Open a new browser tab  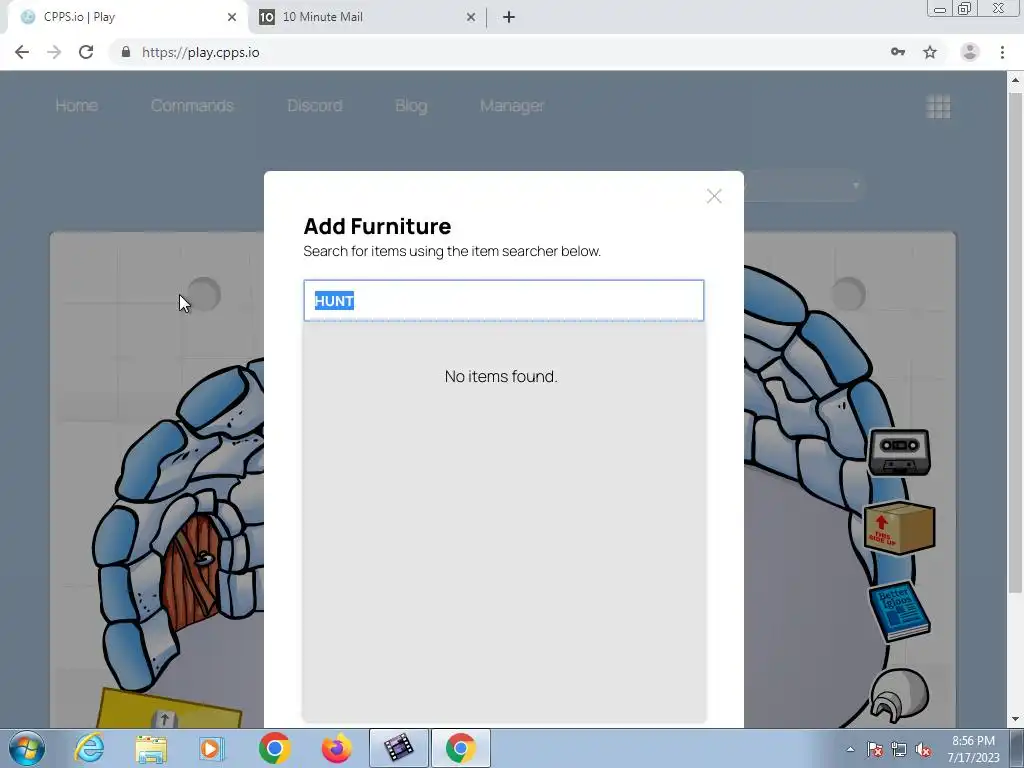click(x=509, y=18)
